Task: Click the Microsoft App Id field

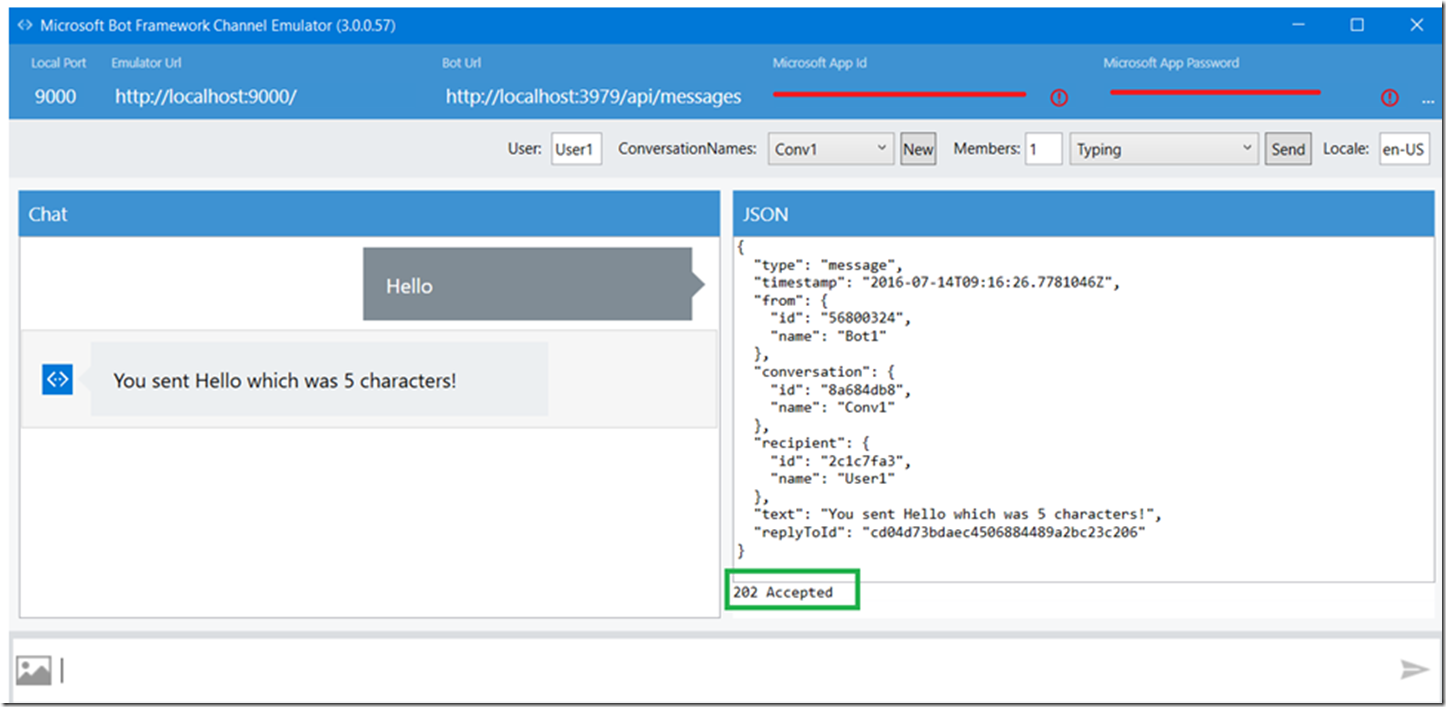Action: 899,94
